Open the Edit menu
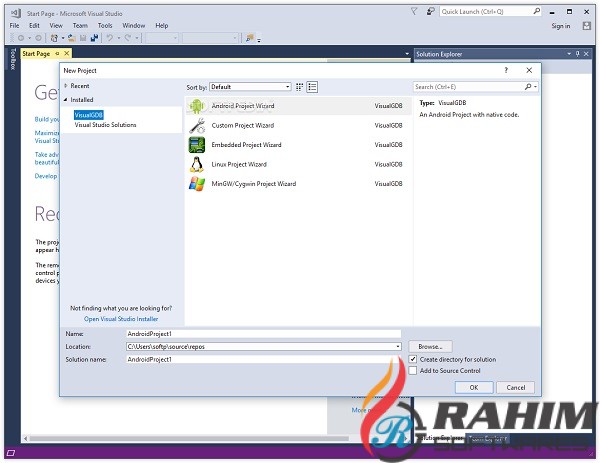The image size is (600, 463). [34, 26]
